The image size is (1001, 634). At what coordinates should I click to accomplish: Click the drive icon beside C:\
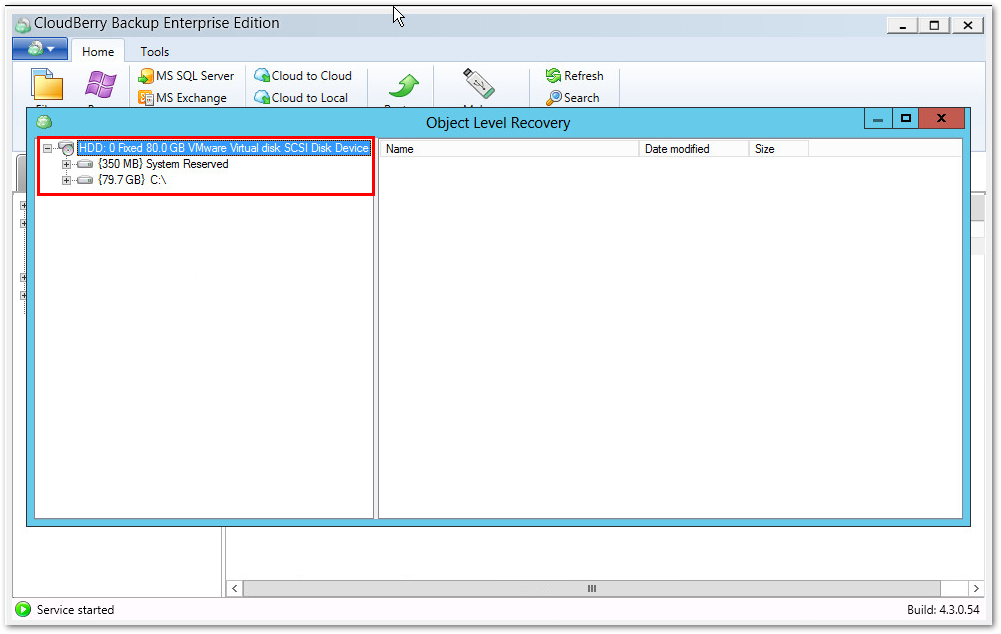point(85,181)
